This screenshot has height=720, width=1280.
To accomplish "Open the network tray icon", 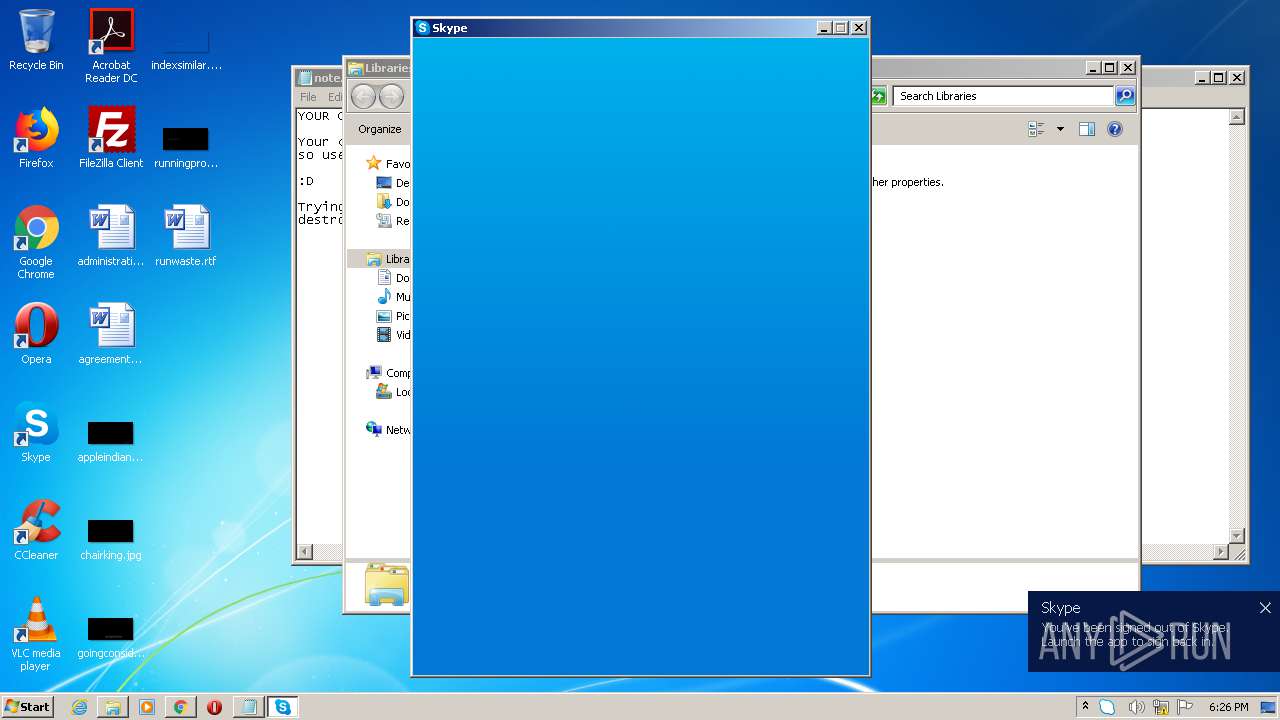I will [1161, 707].
